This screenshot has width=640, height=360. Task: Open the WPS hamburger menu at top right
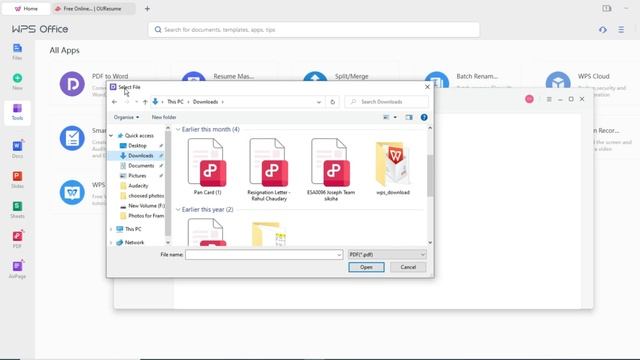tap(621, 30)
